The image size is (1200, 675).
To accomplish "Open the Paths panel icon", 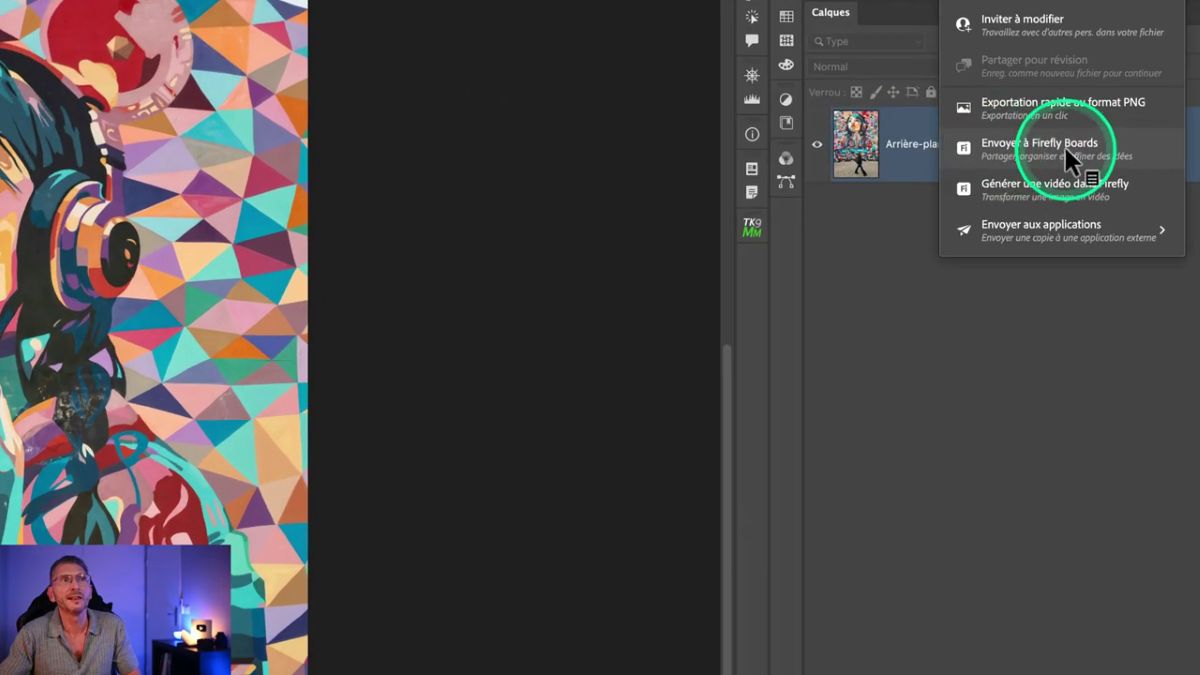I will click(x=786, y=182).
